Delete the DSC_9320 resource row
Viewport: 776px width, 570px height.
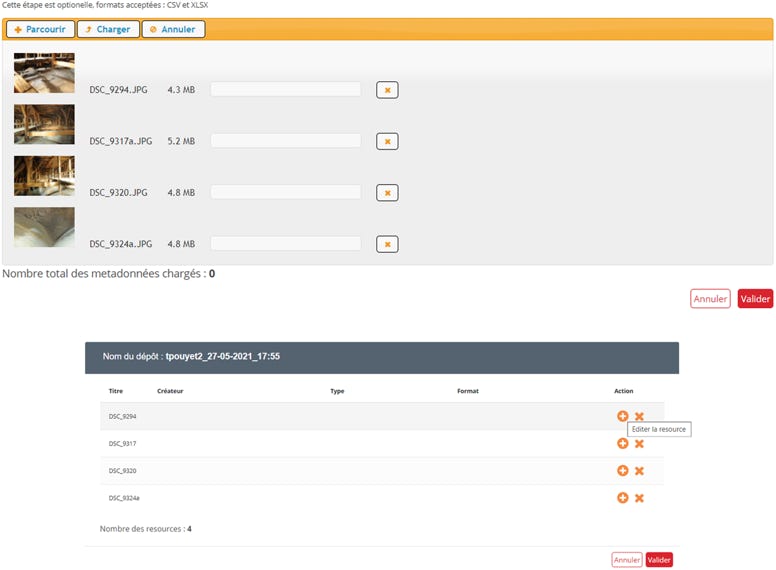pos(640,470)
